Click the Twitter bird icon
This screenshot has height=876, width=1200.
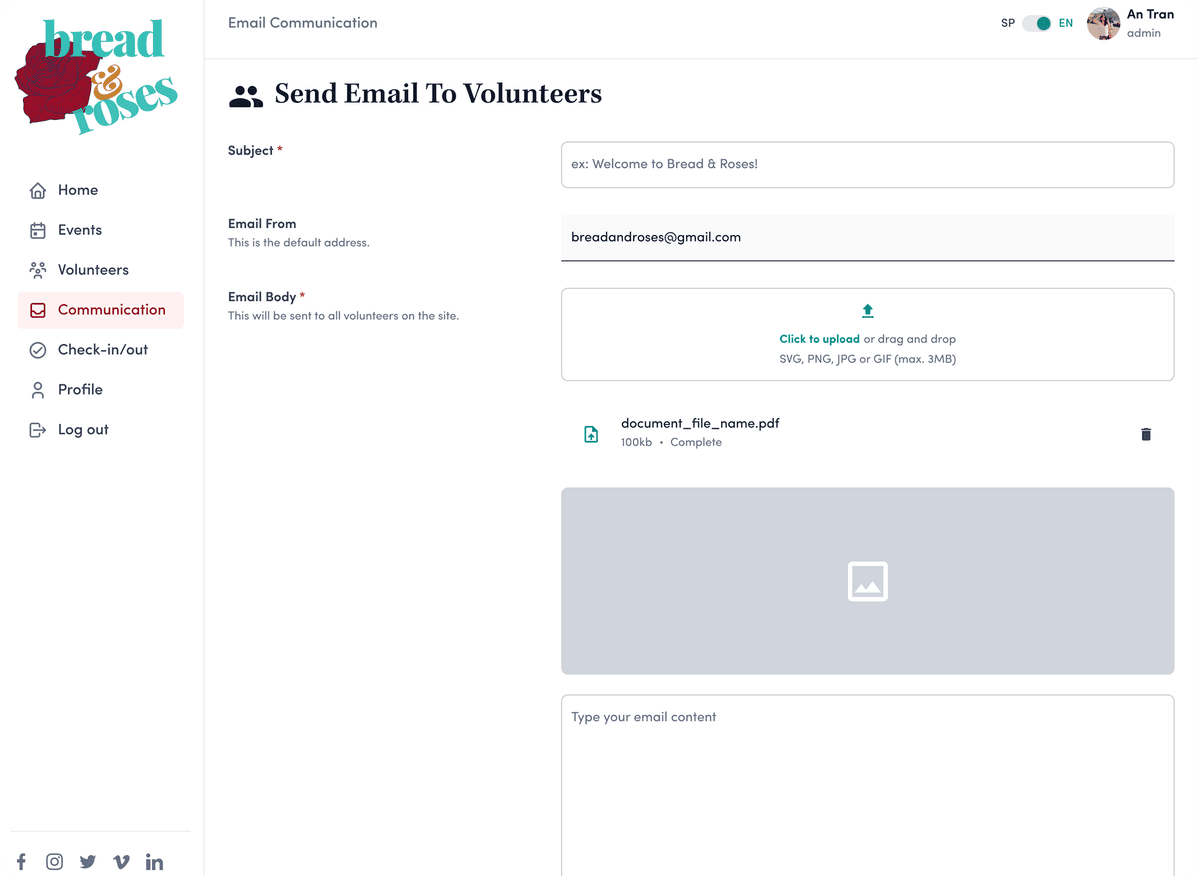88,861
